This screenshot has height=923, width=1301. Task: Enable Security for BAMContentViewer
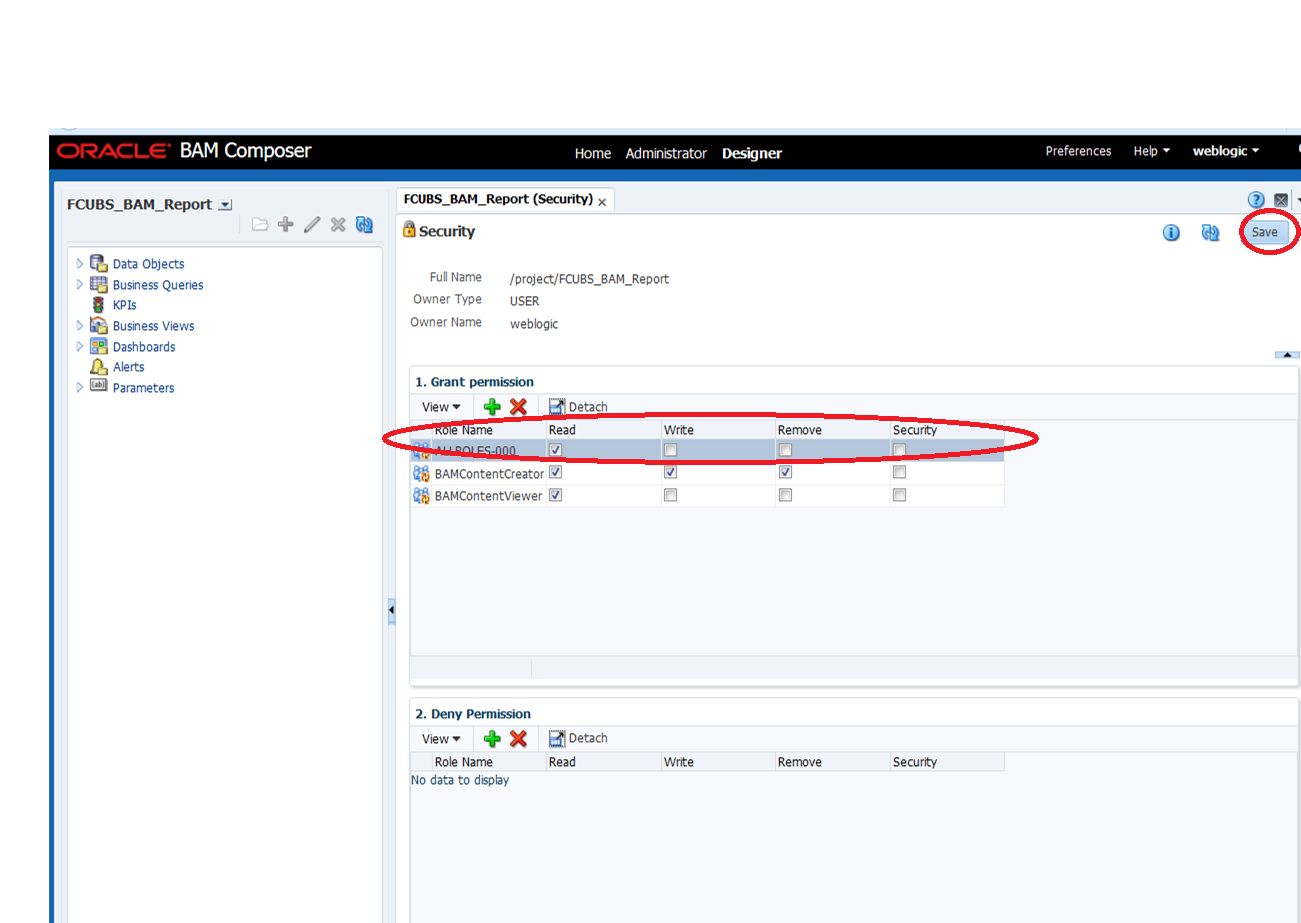click(900, 495)
